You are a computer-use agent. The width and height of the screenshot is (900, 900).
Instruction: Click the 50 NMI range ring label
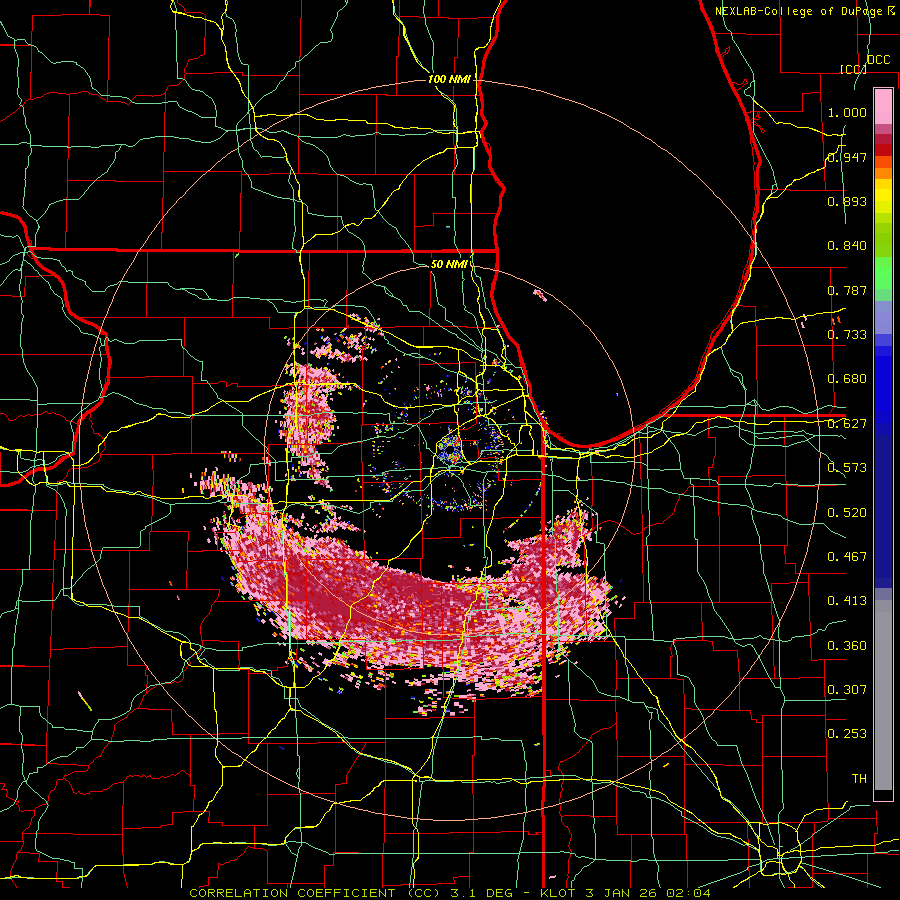pyautogui.click(x=449, y=264)
